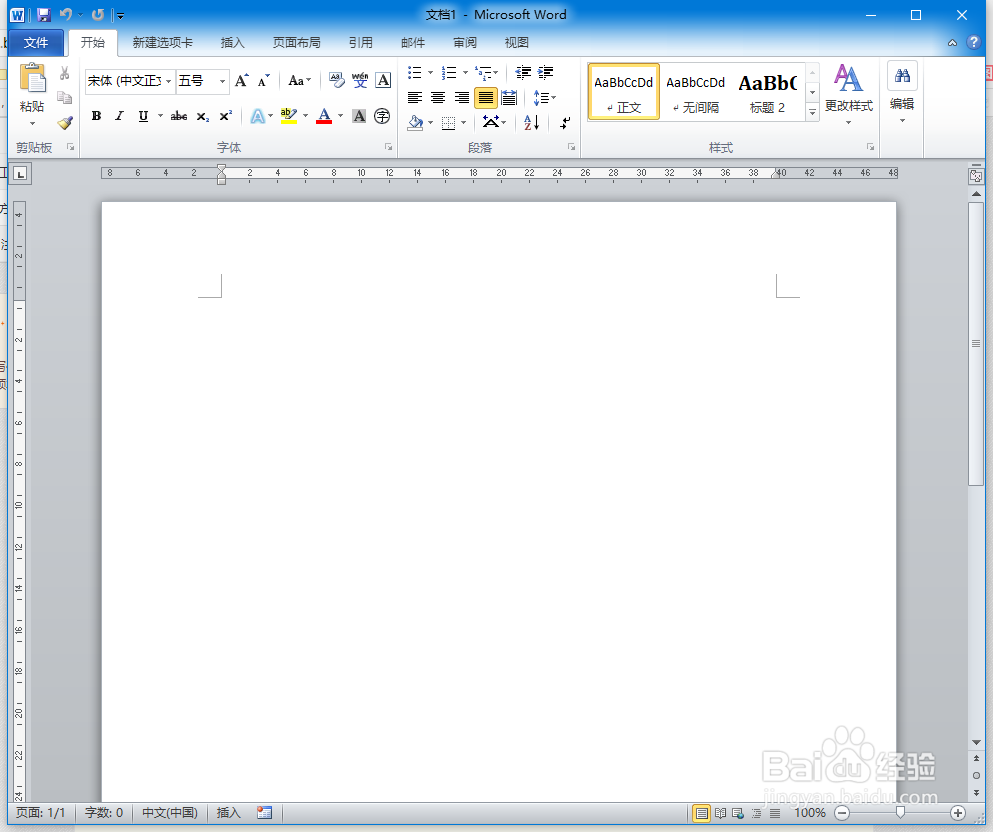
Task: Click the Save icon in quick access toolbar
Action: (44, 15)
